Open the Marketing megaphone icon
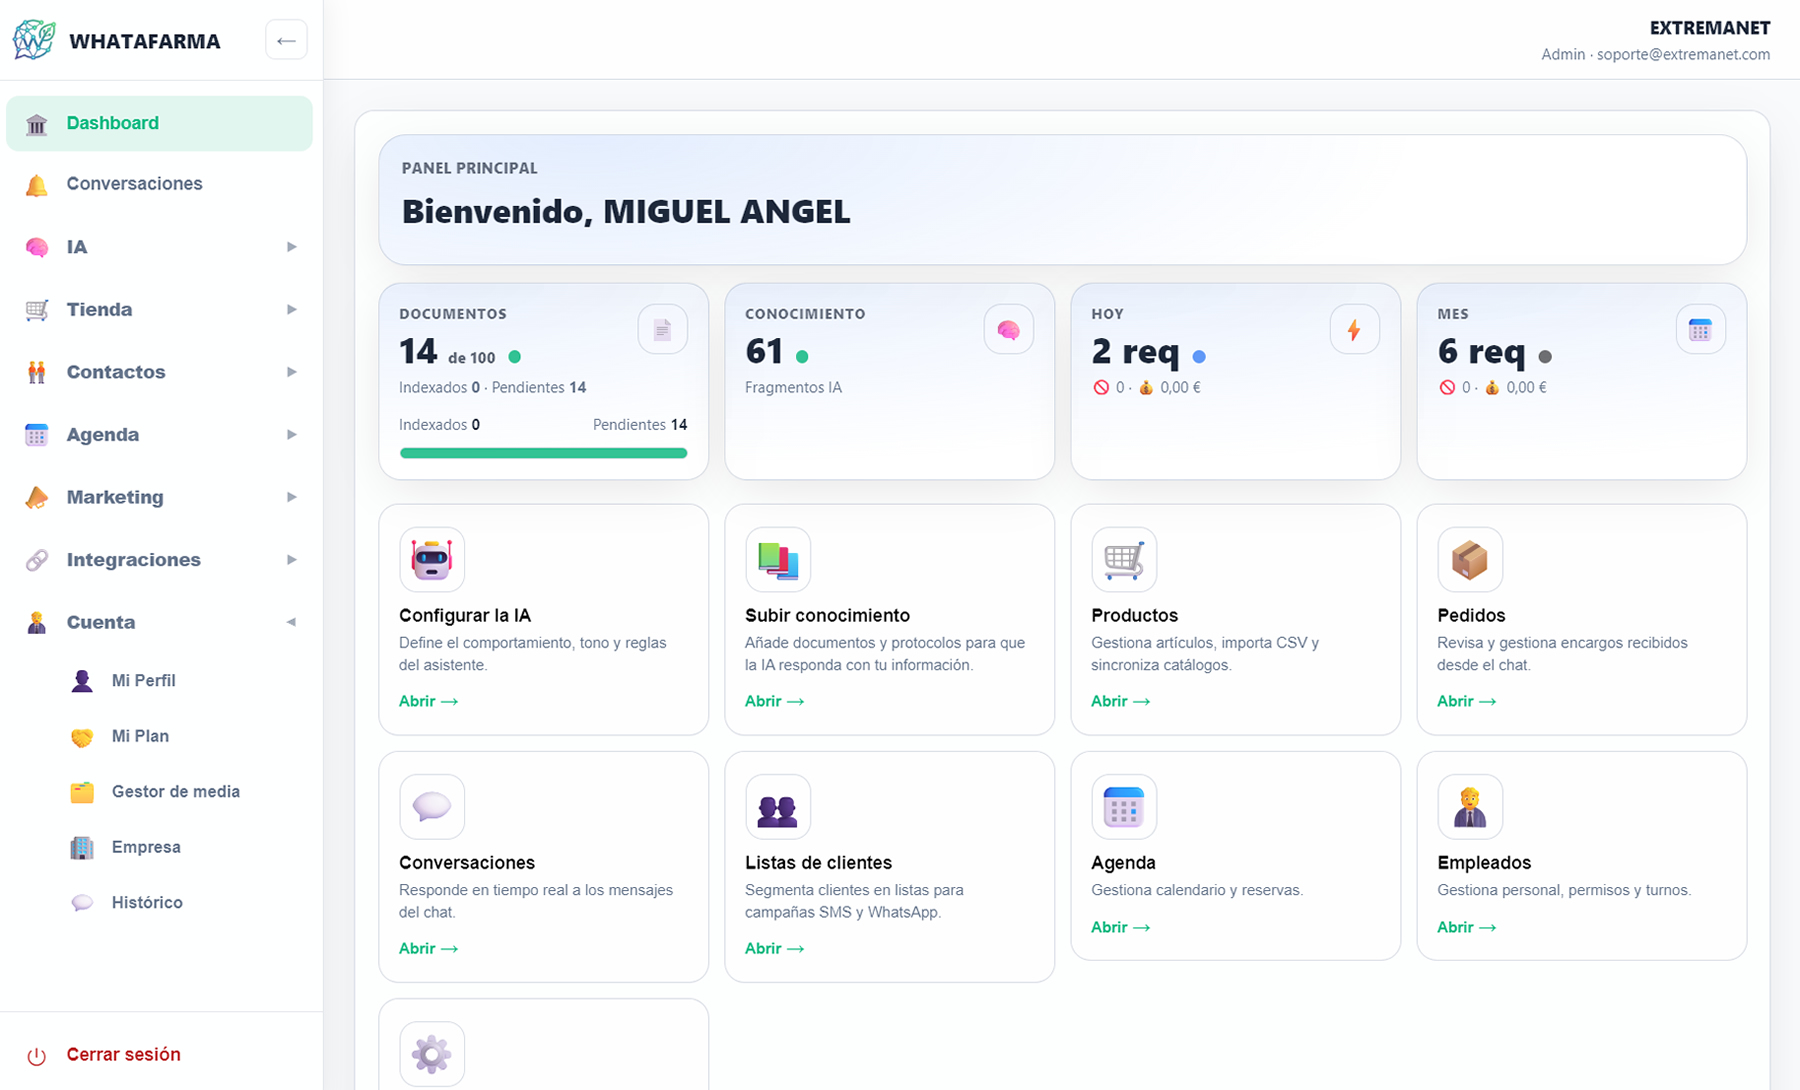This screenshot has width=1800, height=1090. click(37, 497)
